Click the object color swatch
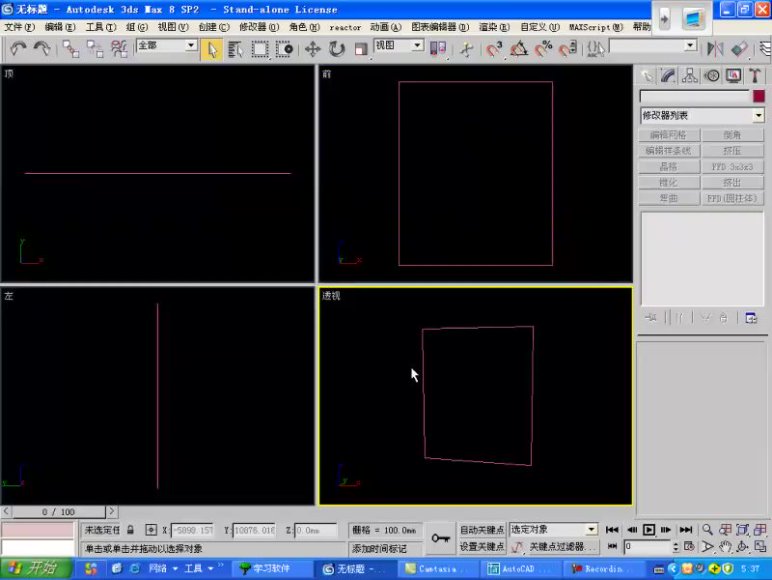The image size is (772, 580). tap(759, 97)
